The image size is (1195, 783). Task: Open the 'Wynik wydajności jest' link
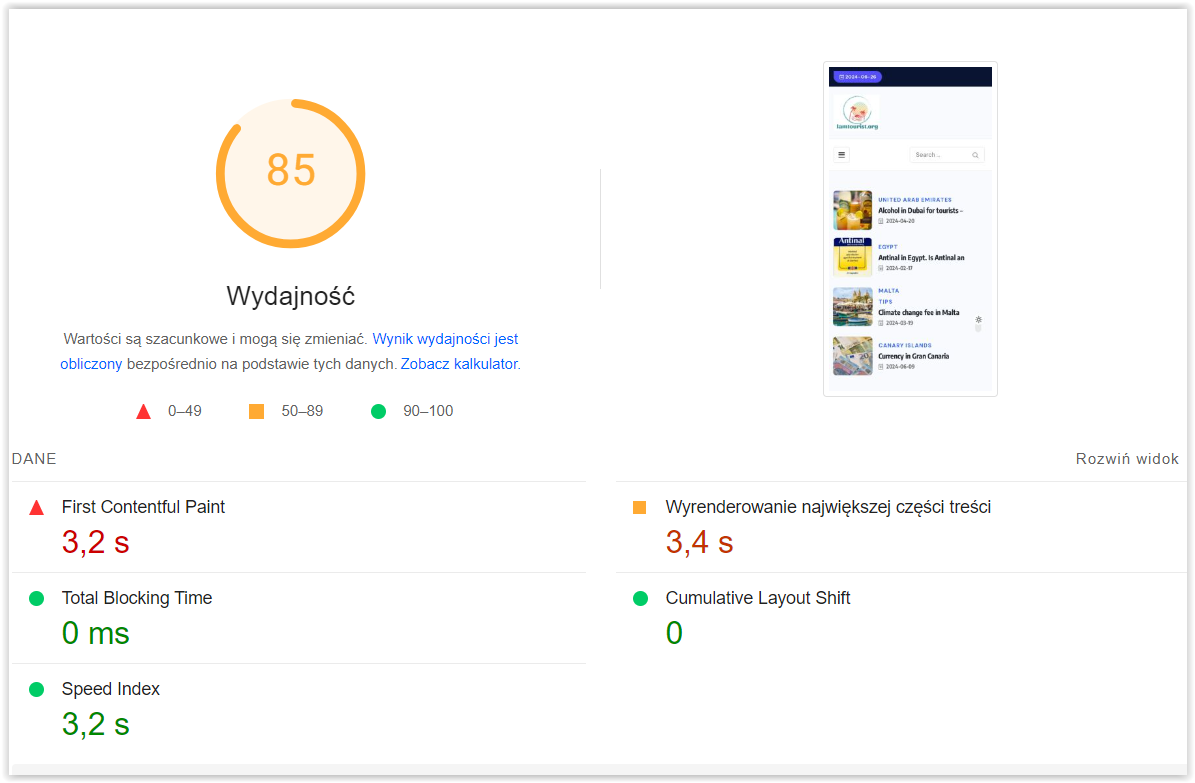click(x=445, y=339)
